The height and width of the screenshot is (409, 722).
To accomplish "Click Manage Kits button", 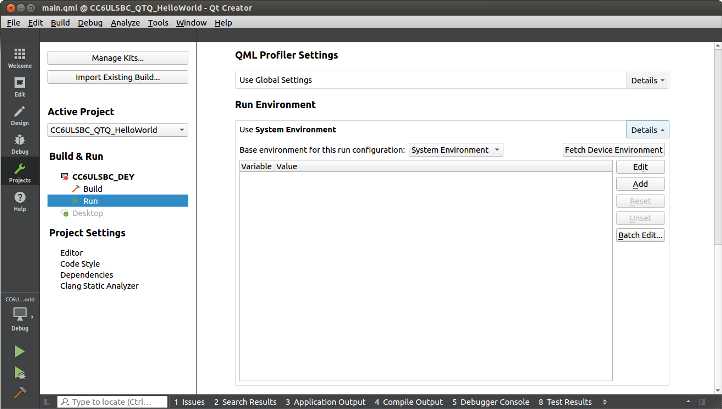I will [x=117, y=58].
